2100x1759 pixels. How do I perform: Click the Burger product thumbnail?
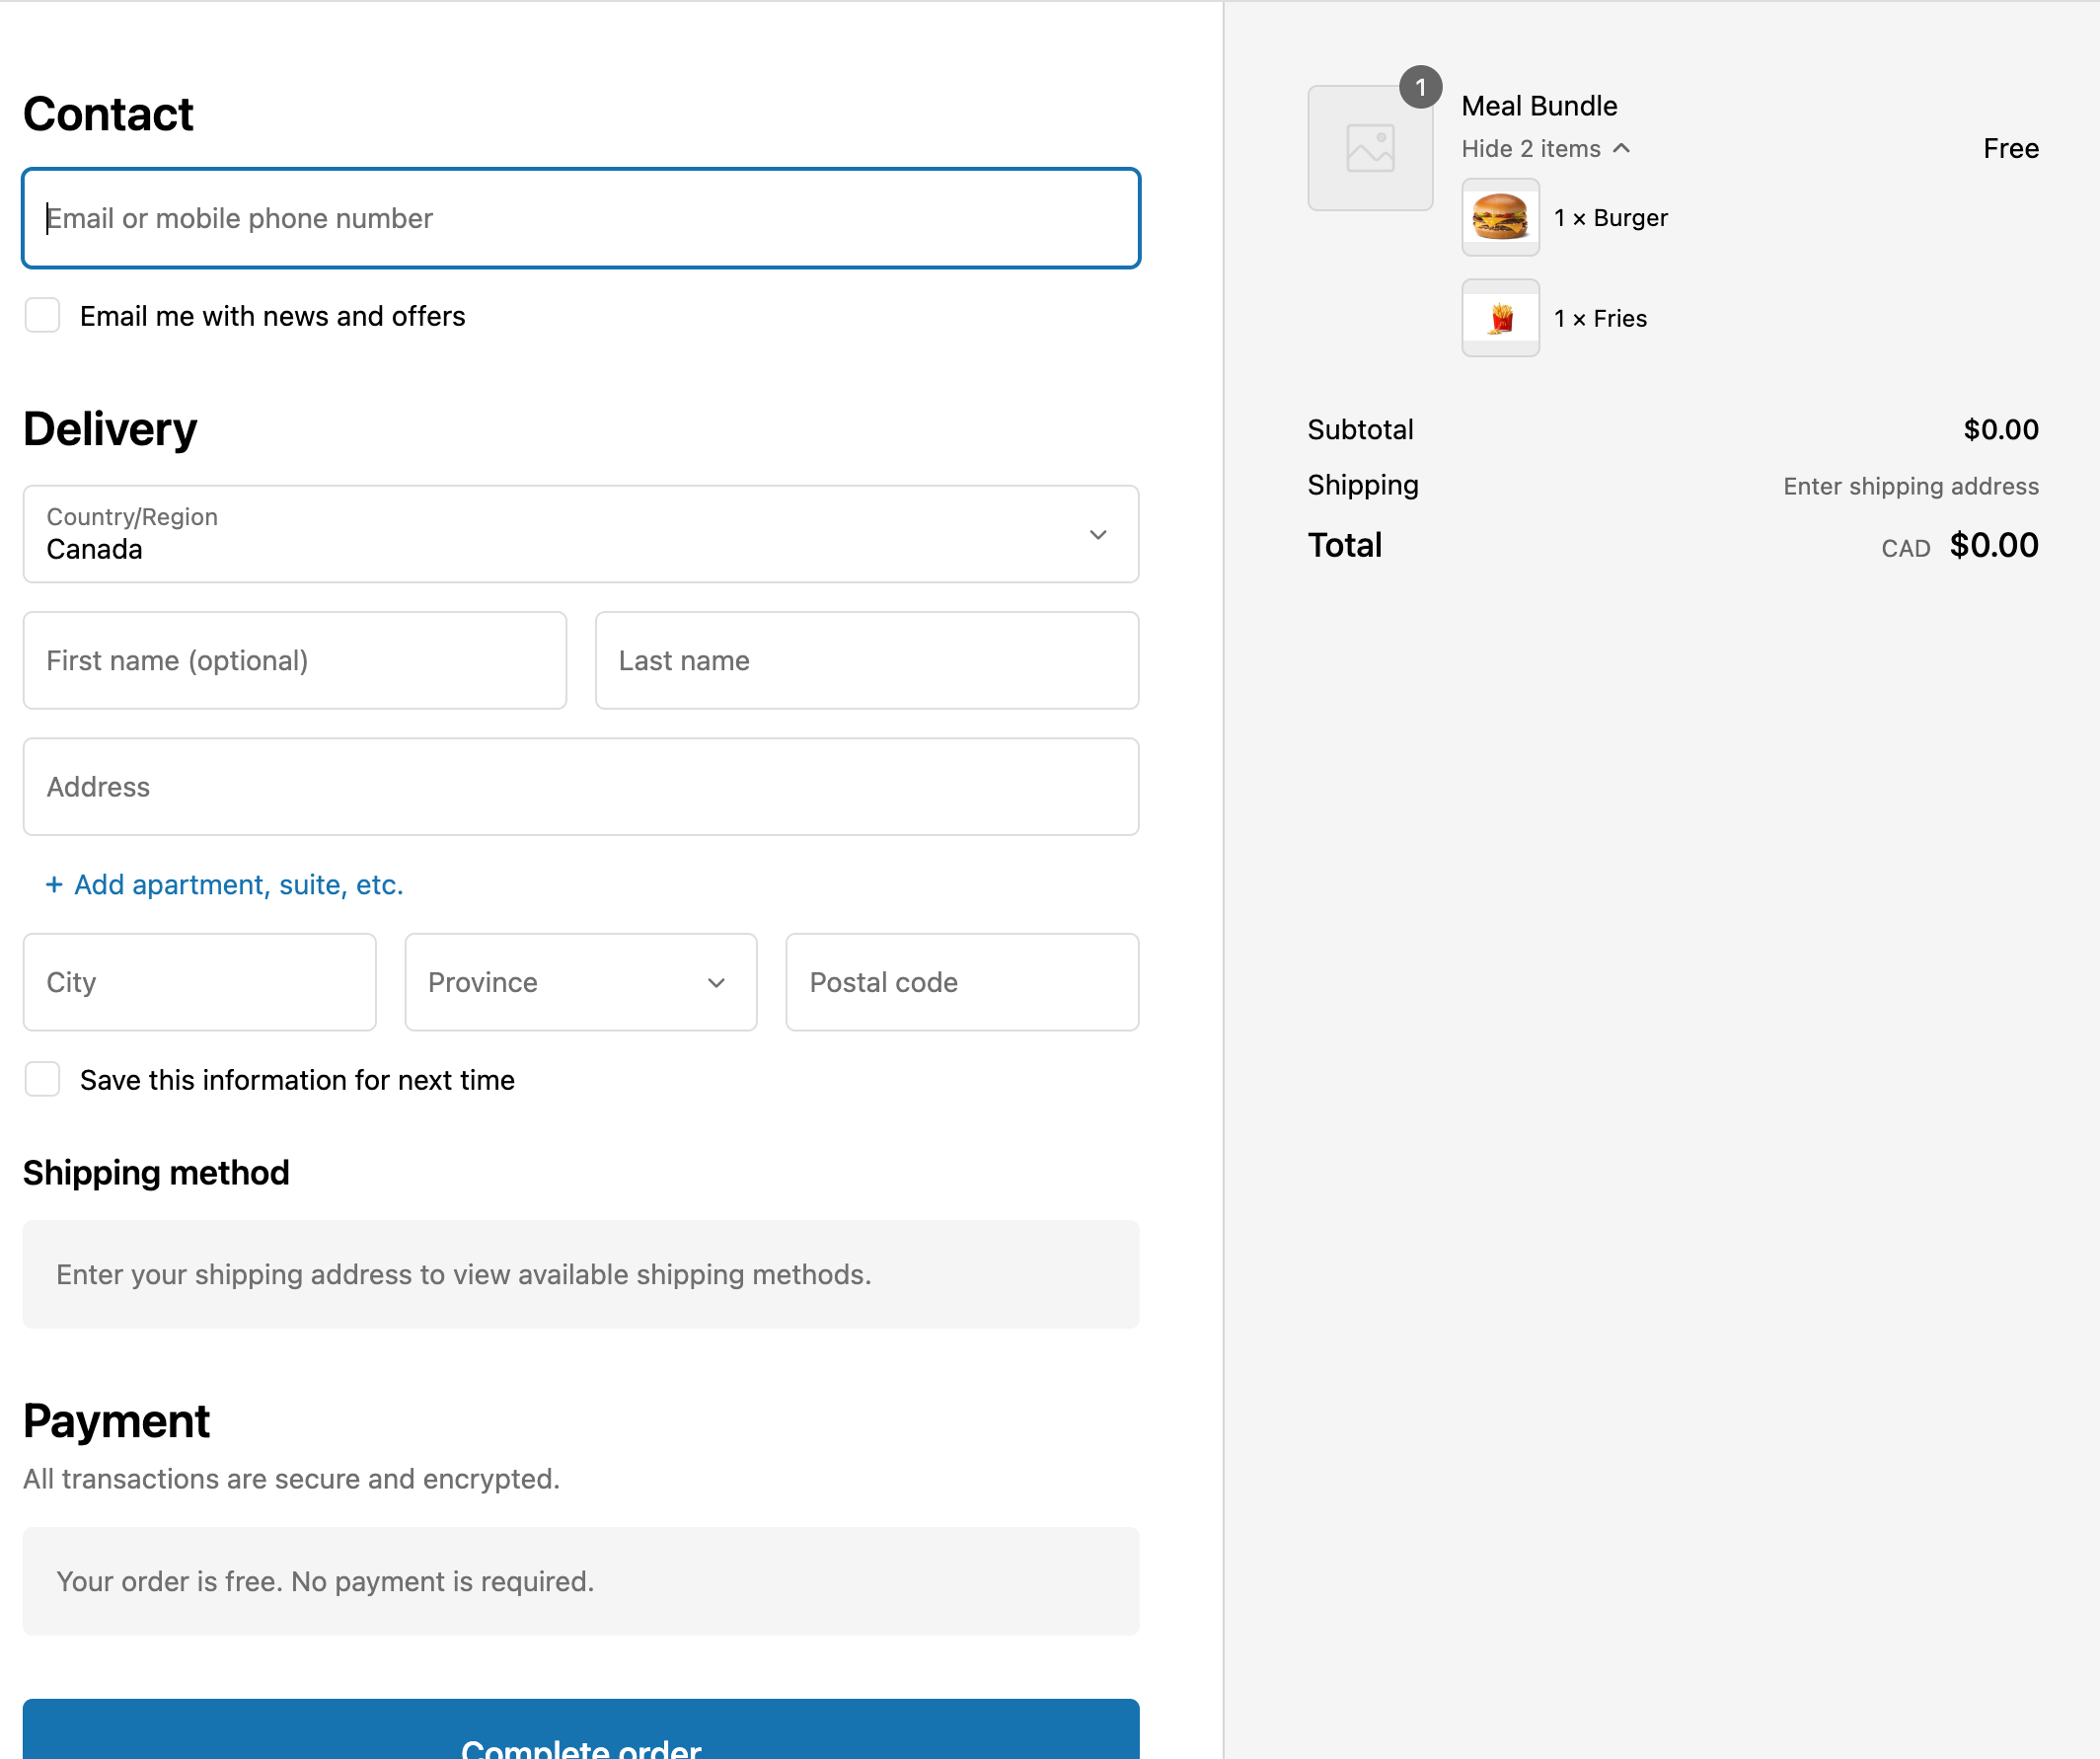click(x=1500, y=217)
